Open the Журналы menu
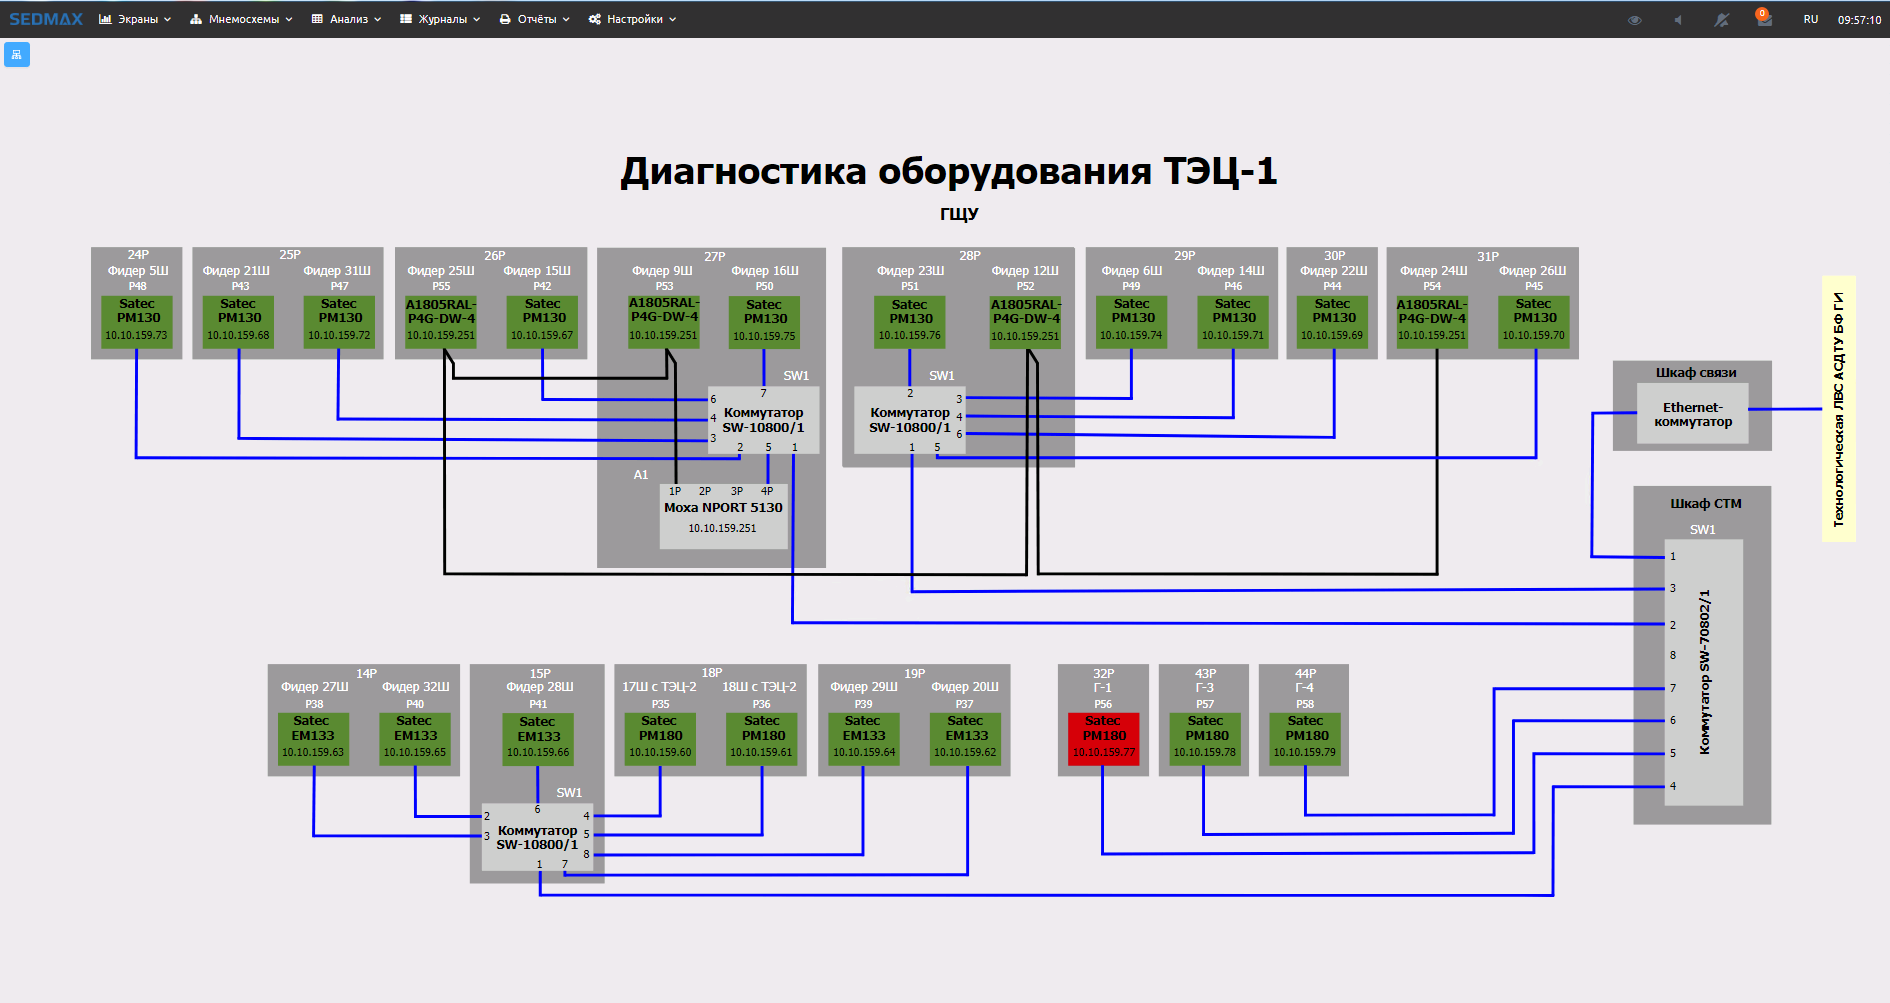Viewport: 1890px width, 1003px height. 440,19
